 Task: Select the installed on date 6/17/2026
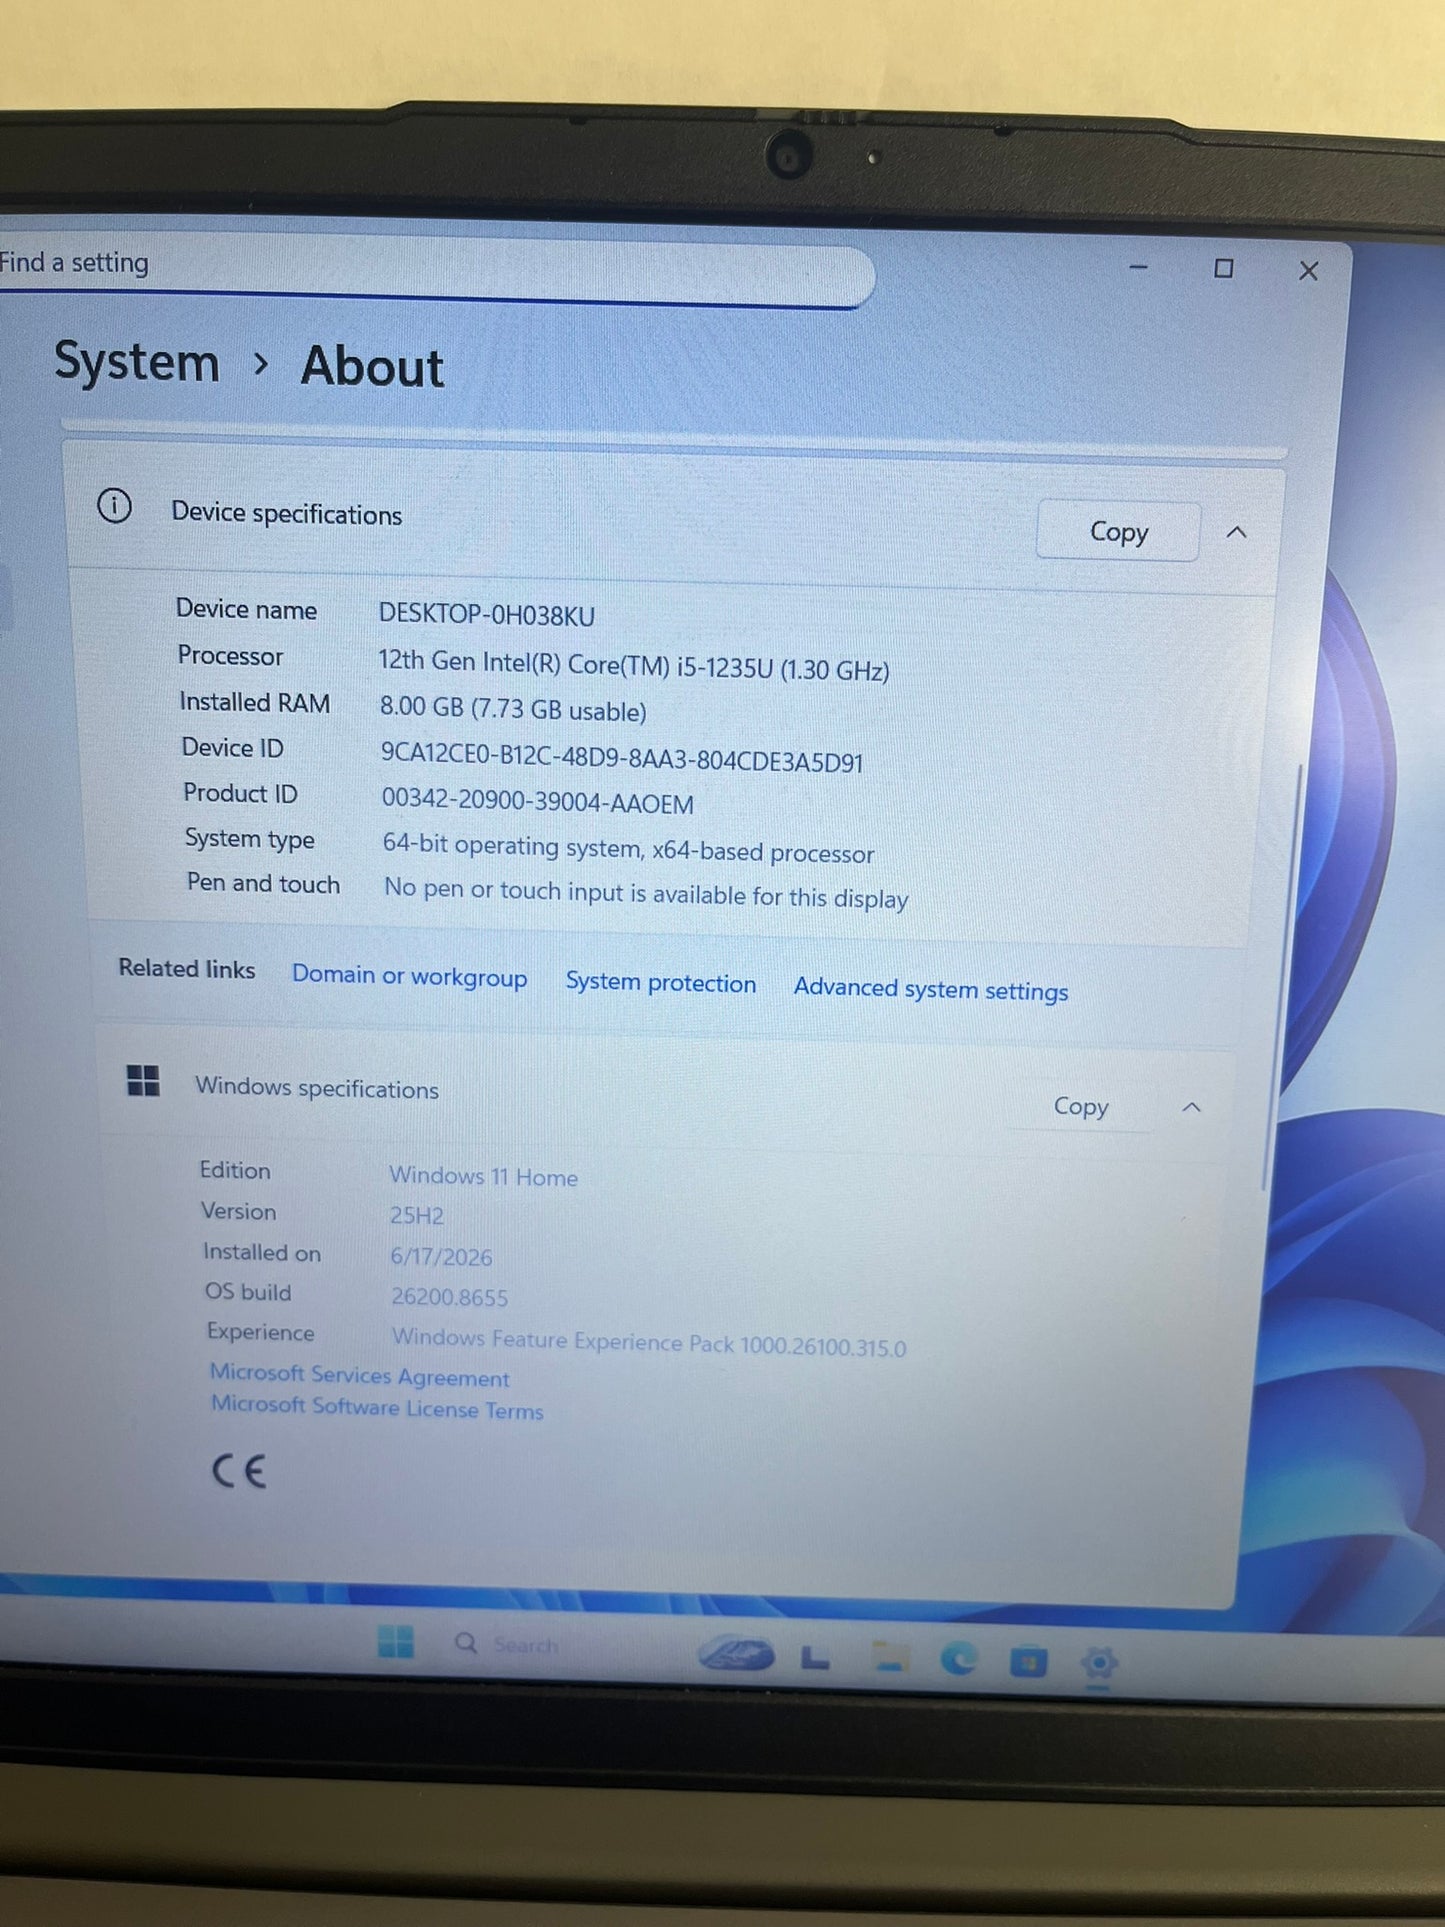coord(442,1257)
